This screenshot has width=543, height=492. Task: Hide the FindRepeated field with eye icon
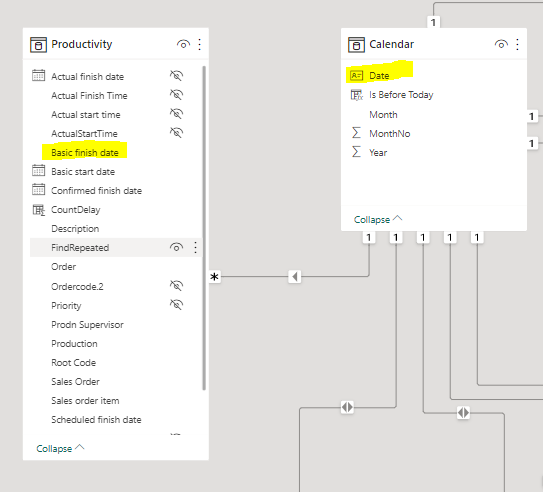click(x=176, y=247)
